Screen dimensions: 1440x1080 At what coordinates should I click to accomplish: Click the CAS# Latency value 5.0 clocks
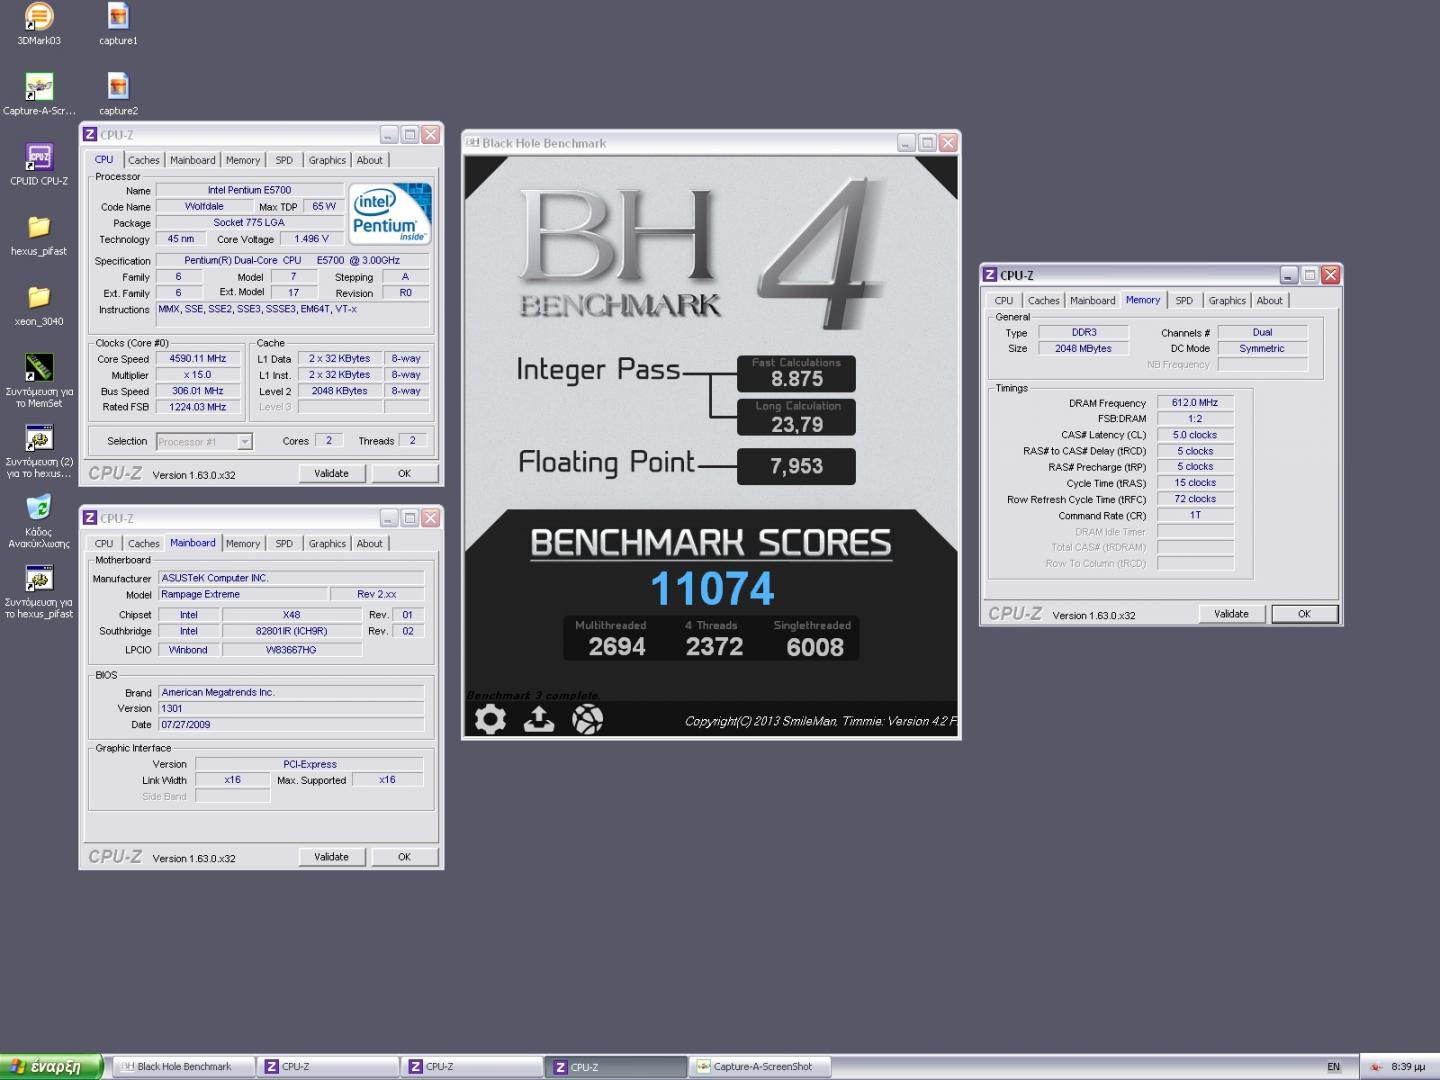(1195, 435)
